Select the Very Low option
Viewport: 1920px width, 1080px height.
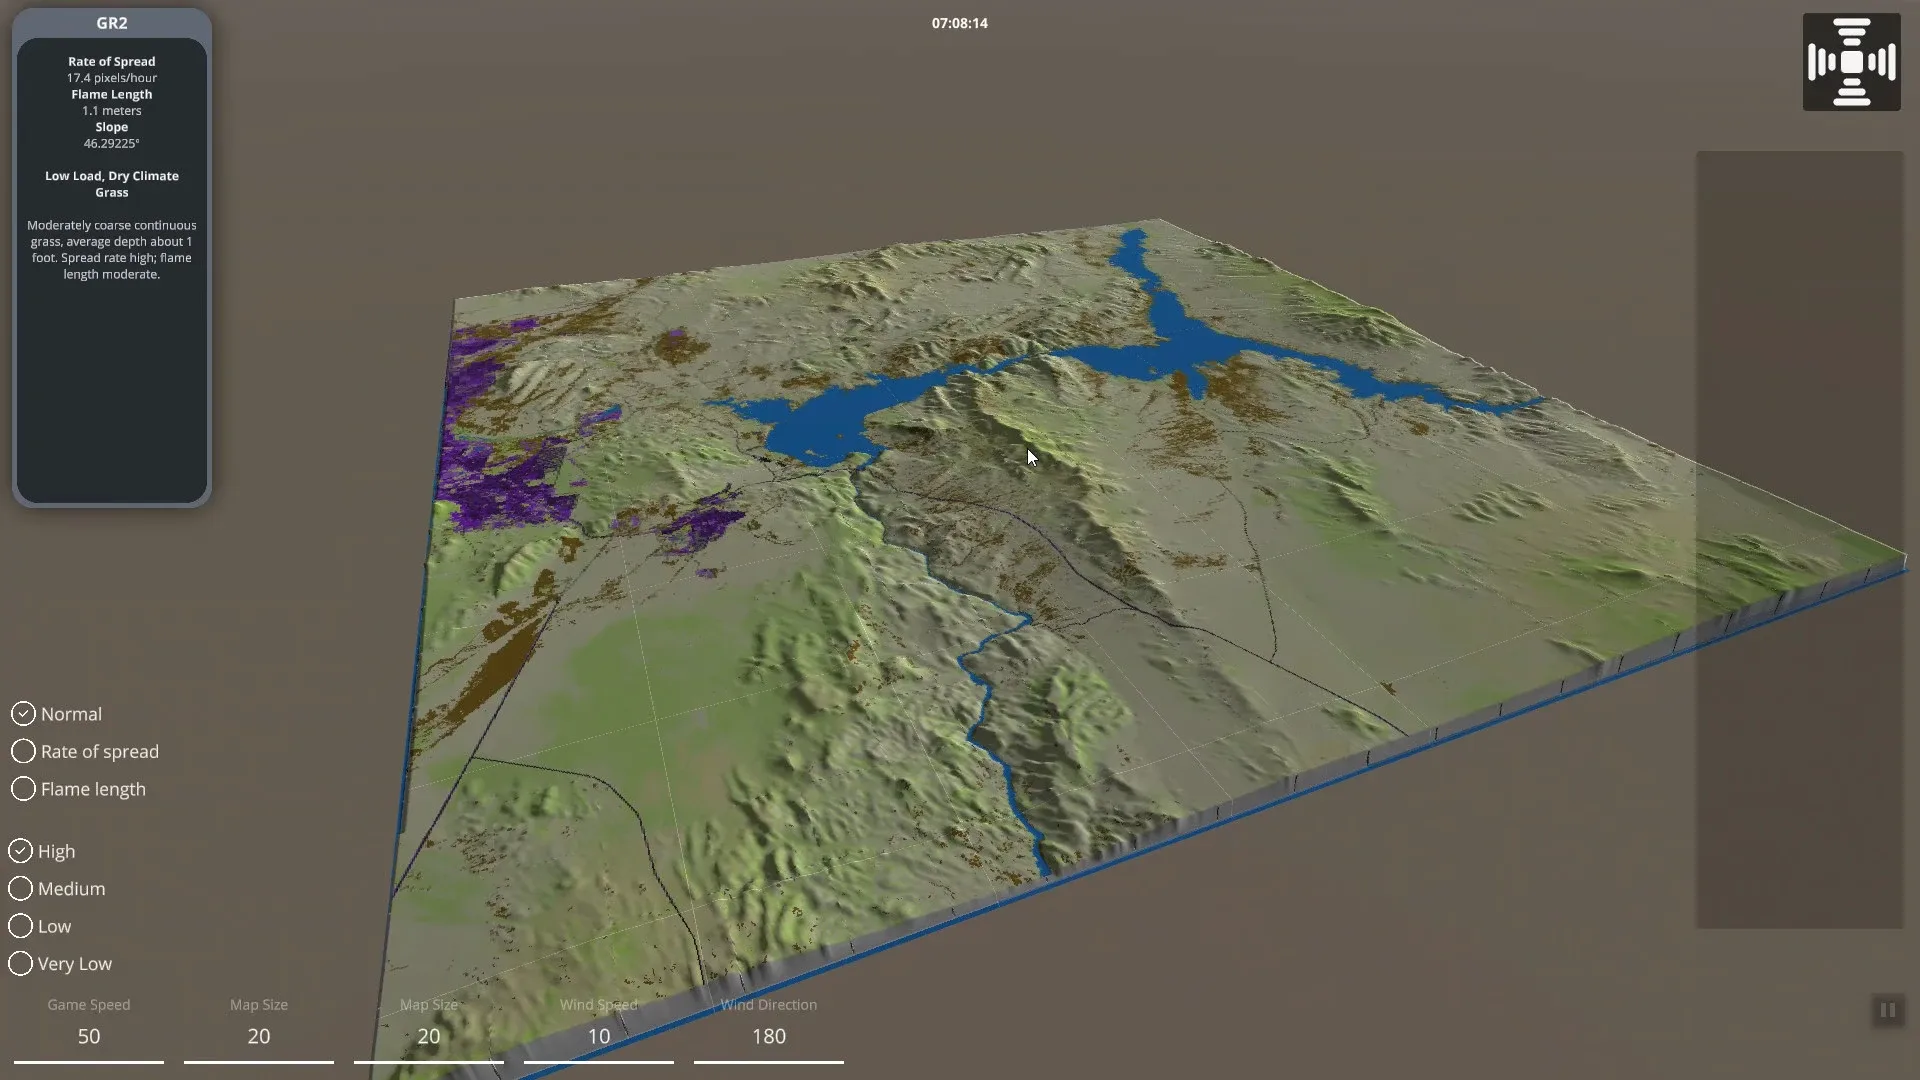(x=20, y=964)
